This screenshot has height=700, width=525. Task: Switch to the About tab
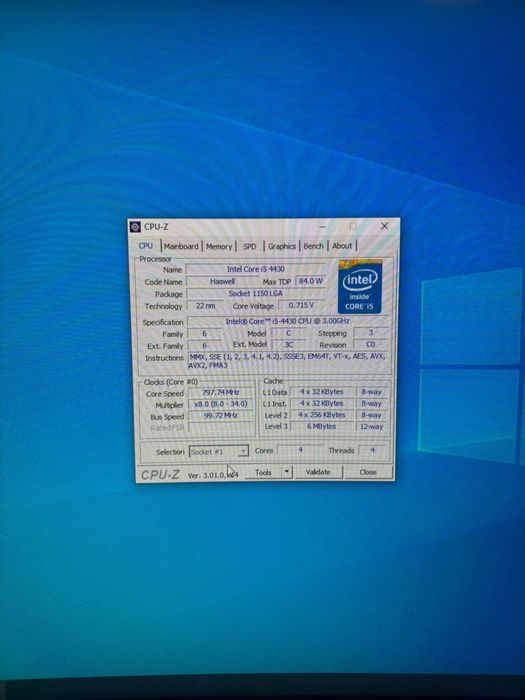342,246
